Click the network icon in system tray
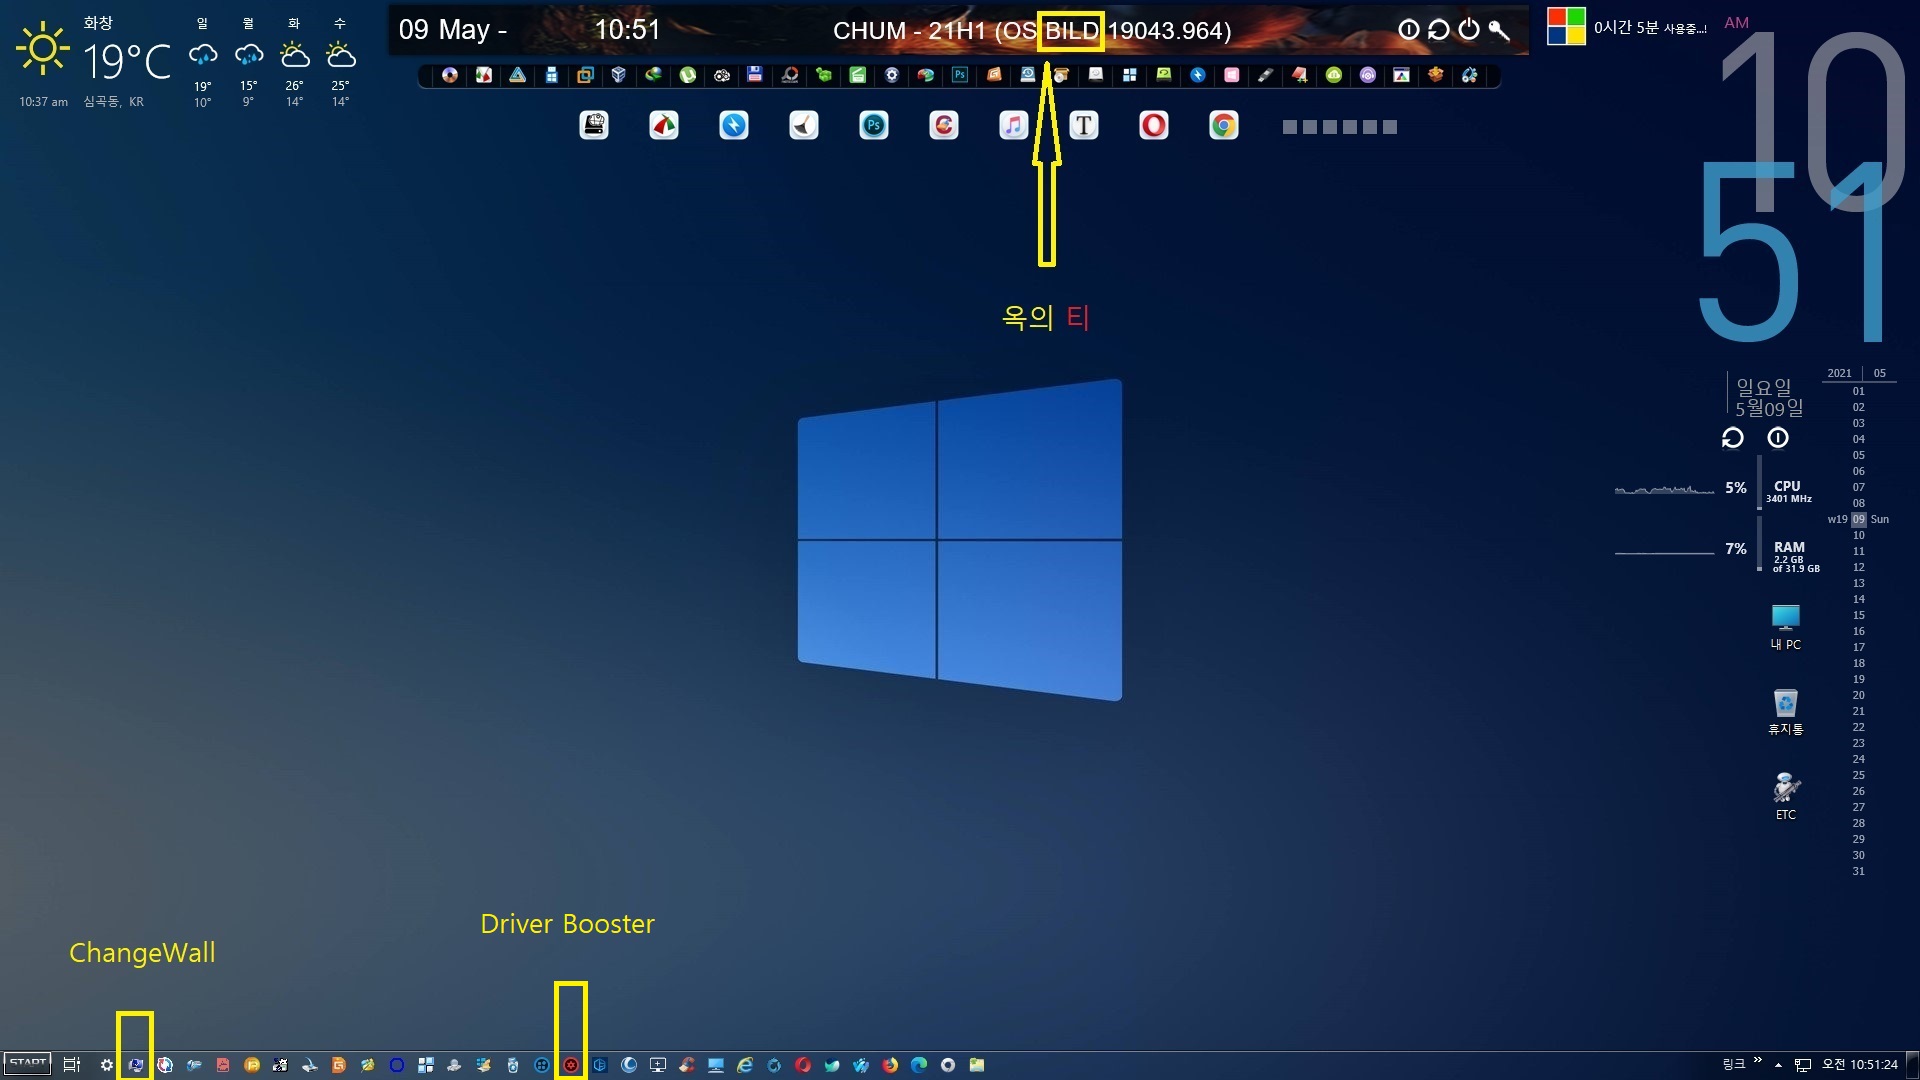The image size is (1920, 1080). coord(1803,1066)
